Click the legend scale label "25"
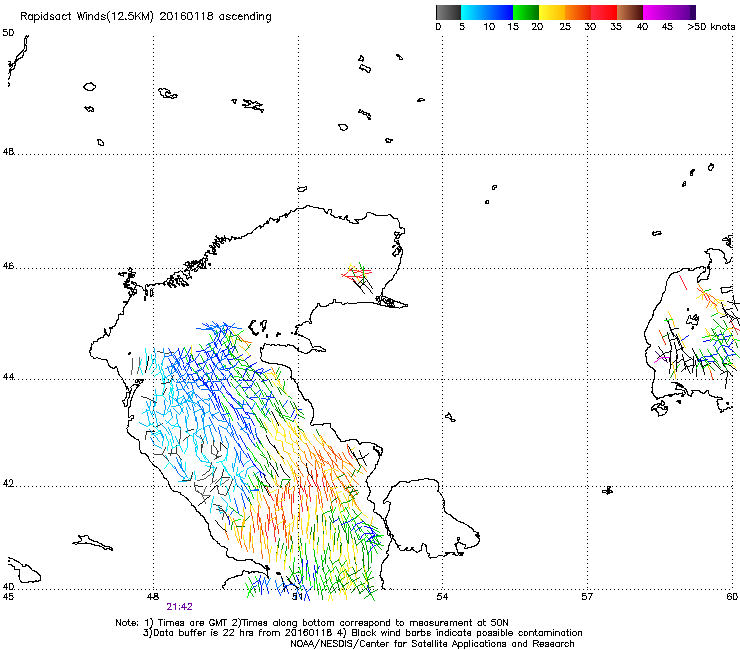Screen dimensions: 740x650 (x=565, y=27)
